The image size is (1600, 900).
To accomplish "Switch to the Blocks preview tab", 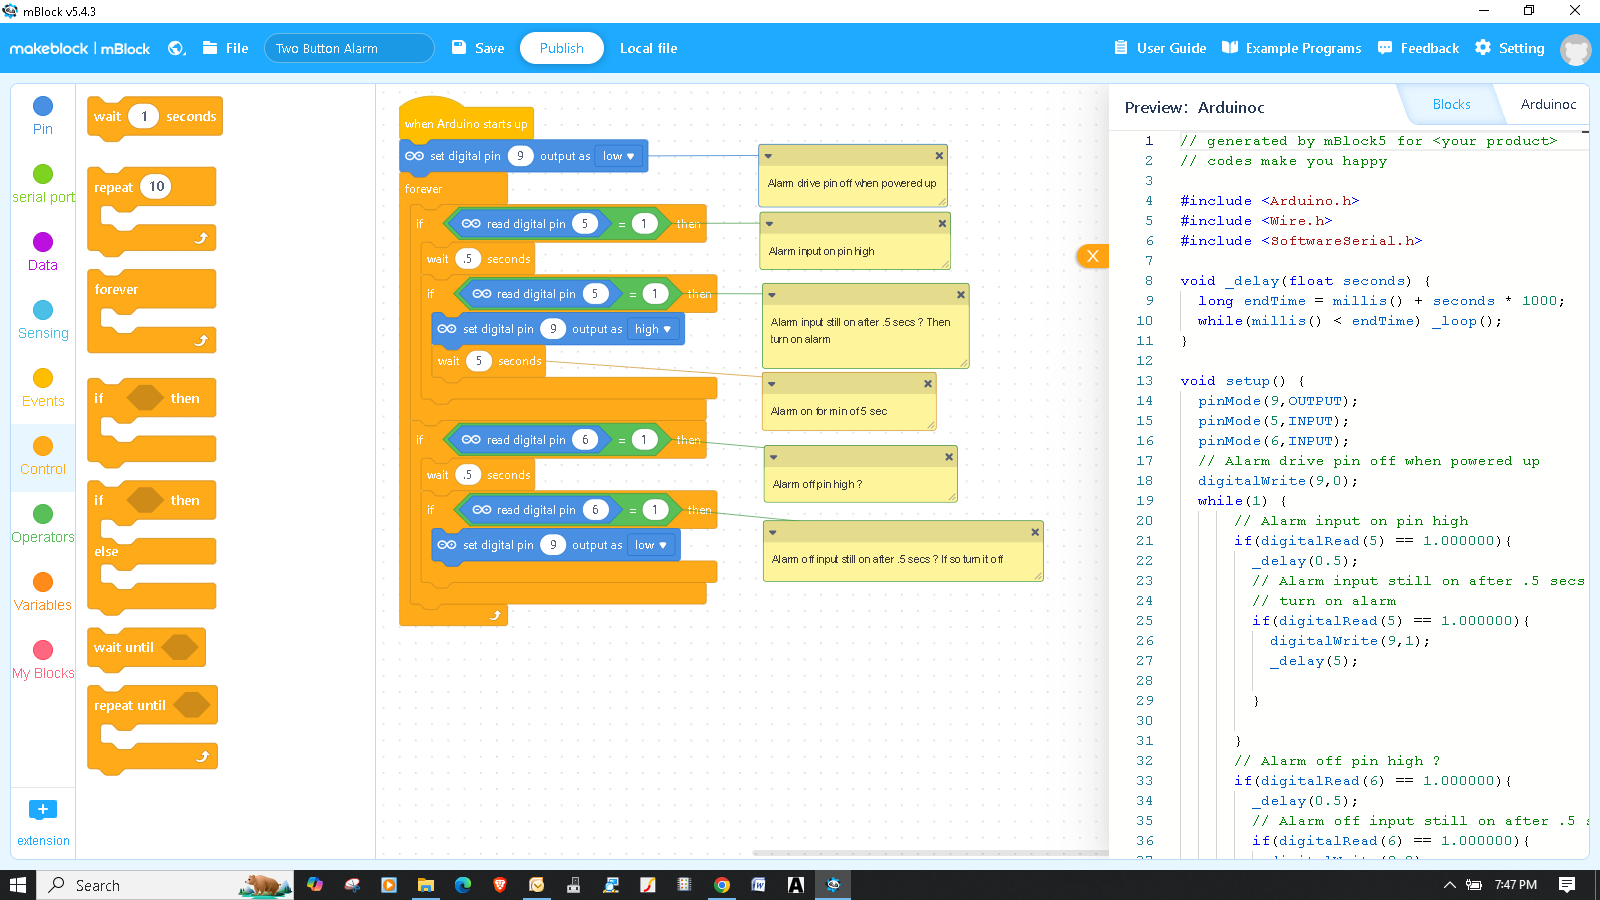I will [1451, 104].
